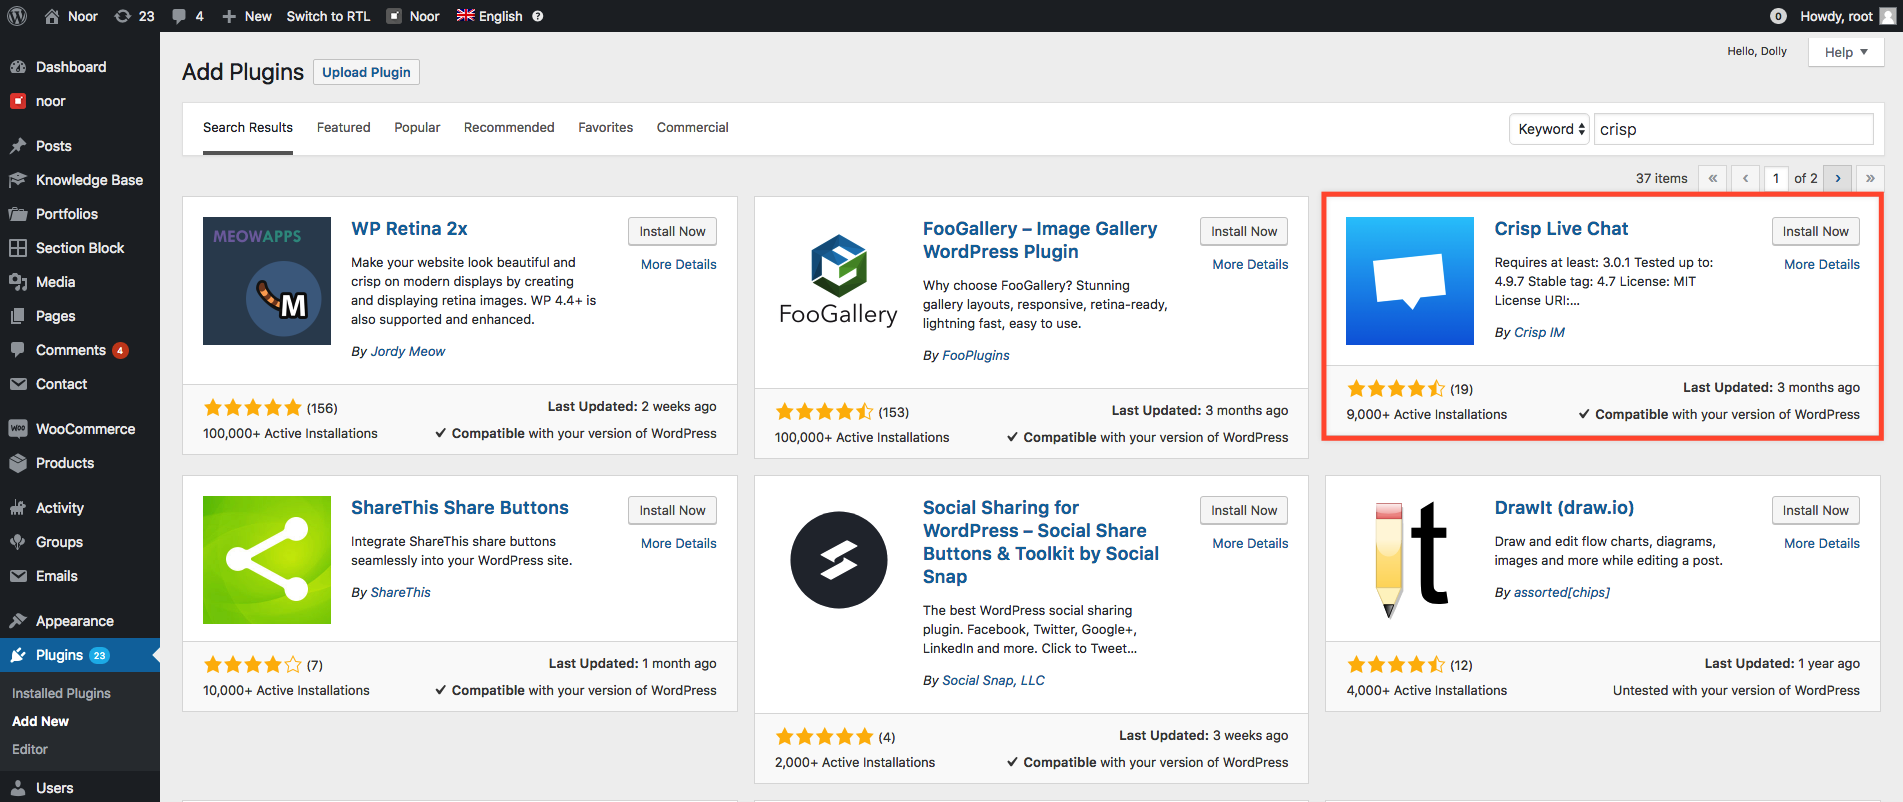This screenshot has width=1903, height=802.
Task: Open the Keyword search type dropdown
Action: click(1549, 129)
